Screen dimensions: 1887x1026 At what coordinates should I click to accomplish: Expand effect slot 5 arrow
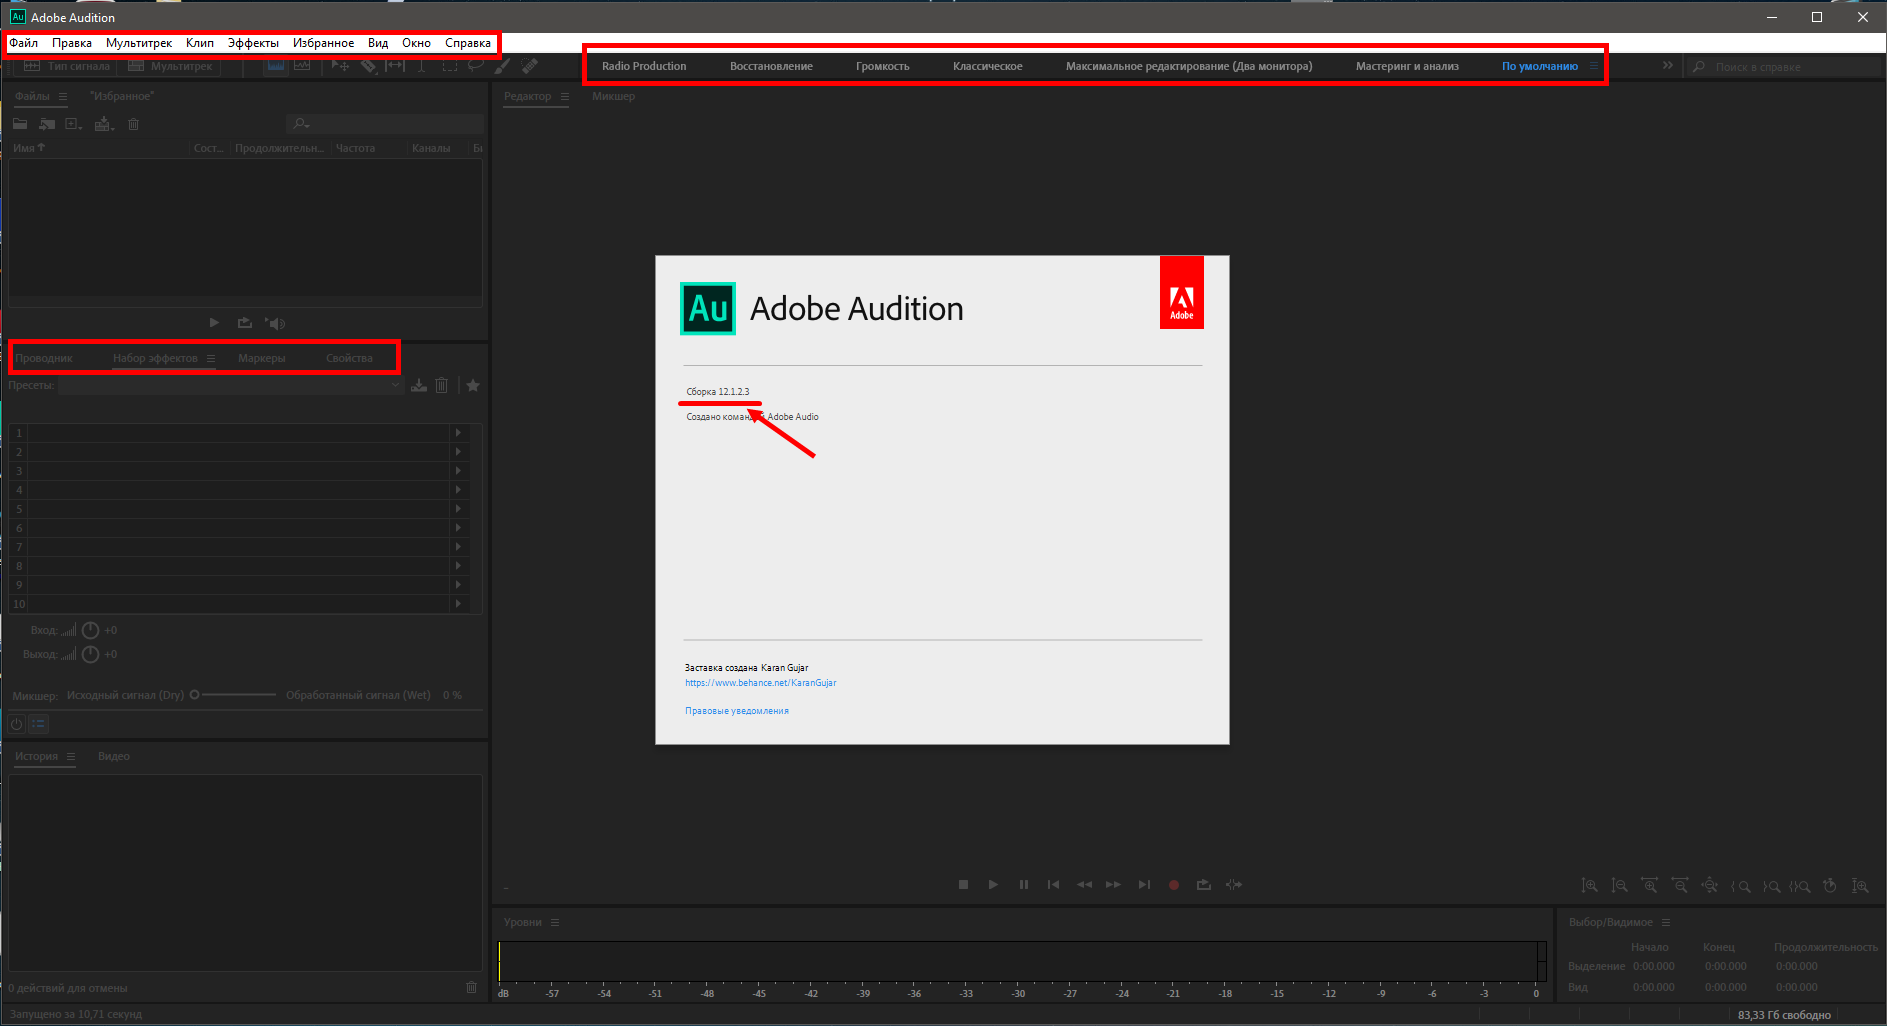pyautogui.click(x=458, y=509)
